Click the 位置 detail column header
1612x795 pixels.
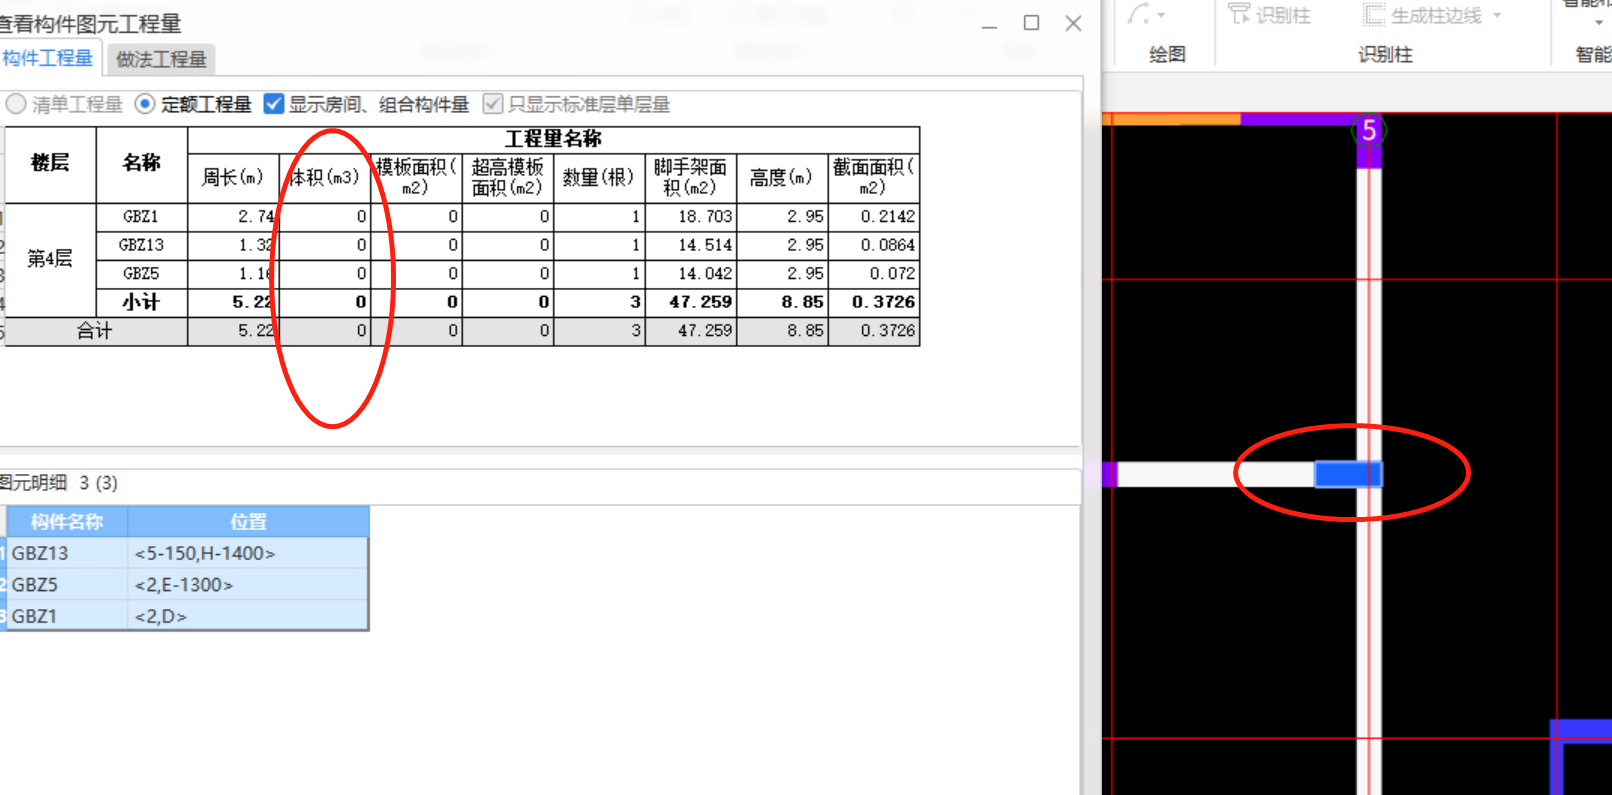coord(248,522)
